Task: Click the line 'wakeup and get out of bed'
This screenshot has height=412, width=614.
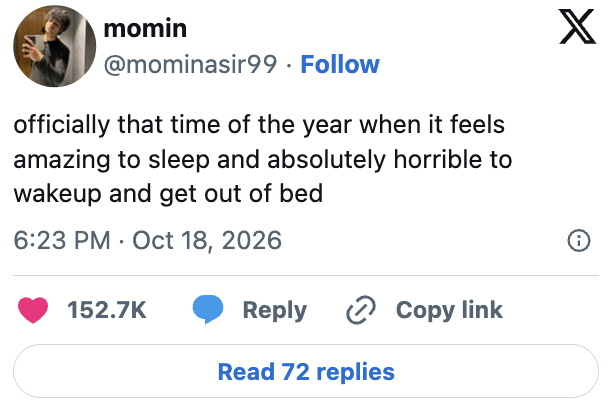Action: [x=168, y=193]
